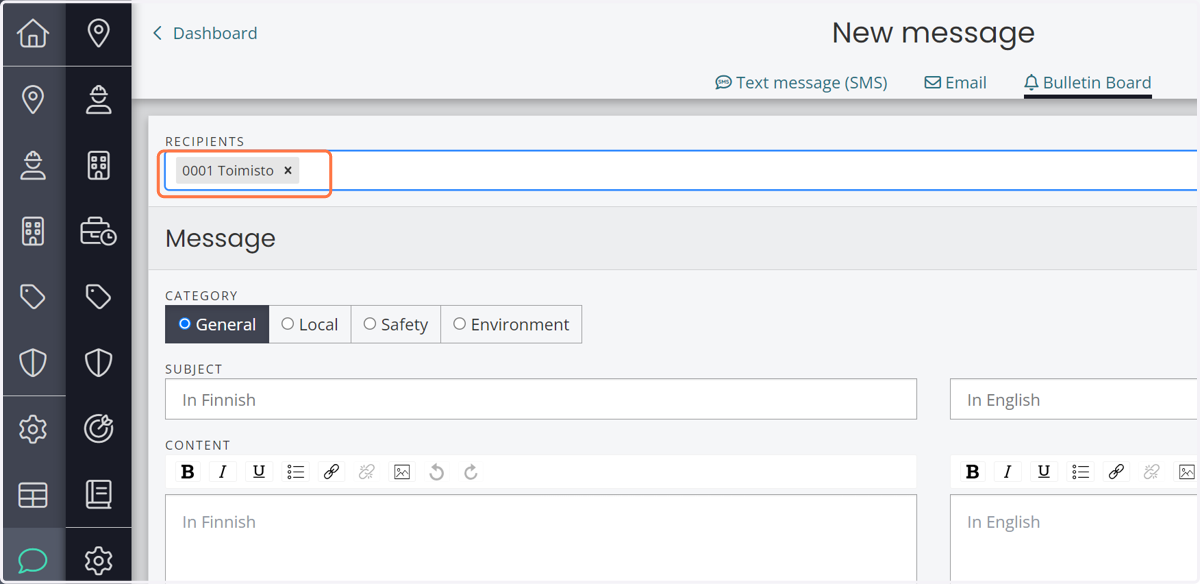Open the tag icon in the gray sidebar
1200x584 pixels.
click(x=33, y=297)
